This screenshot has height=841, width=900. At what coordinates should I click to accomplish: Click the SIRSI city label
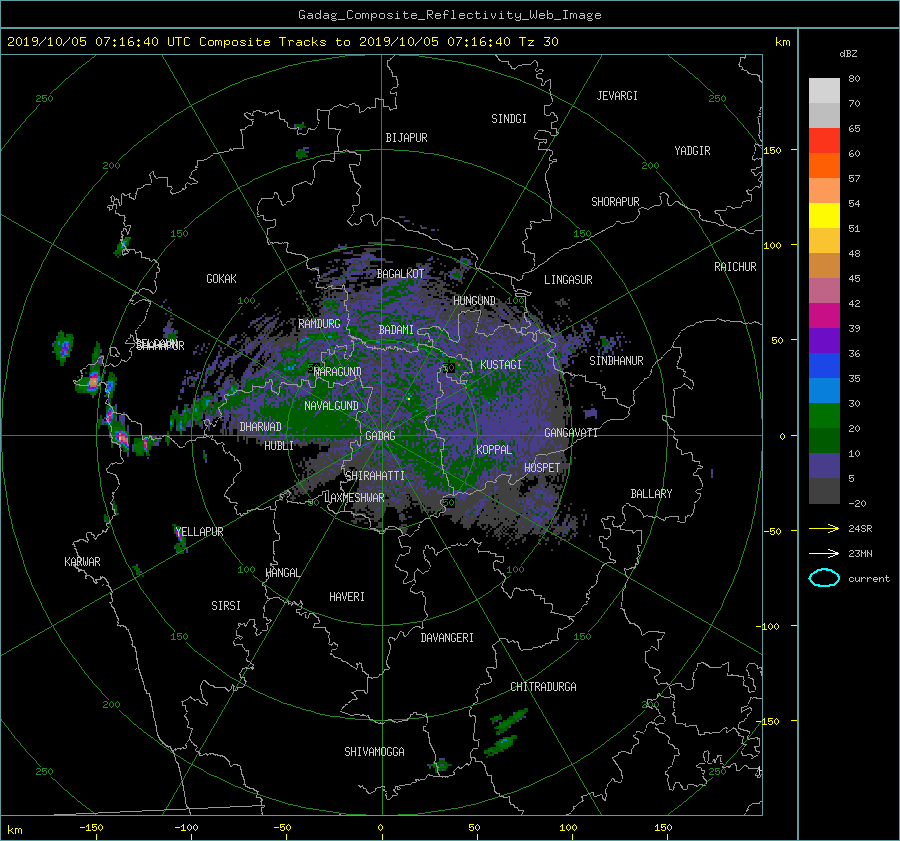[x=226, y=606]
